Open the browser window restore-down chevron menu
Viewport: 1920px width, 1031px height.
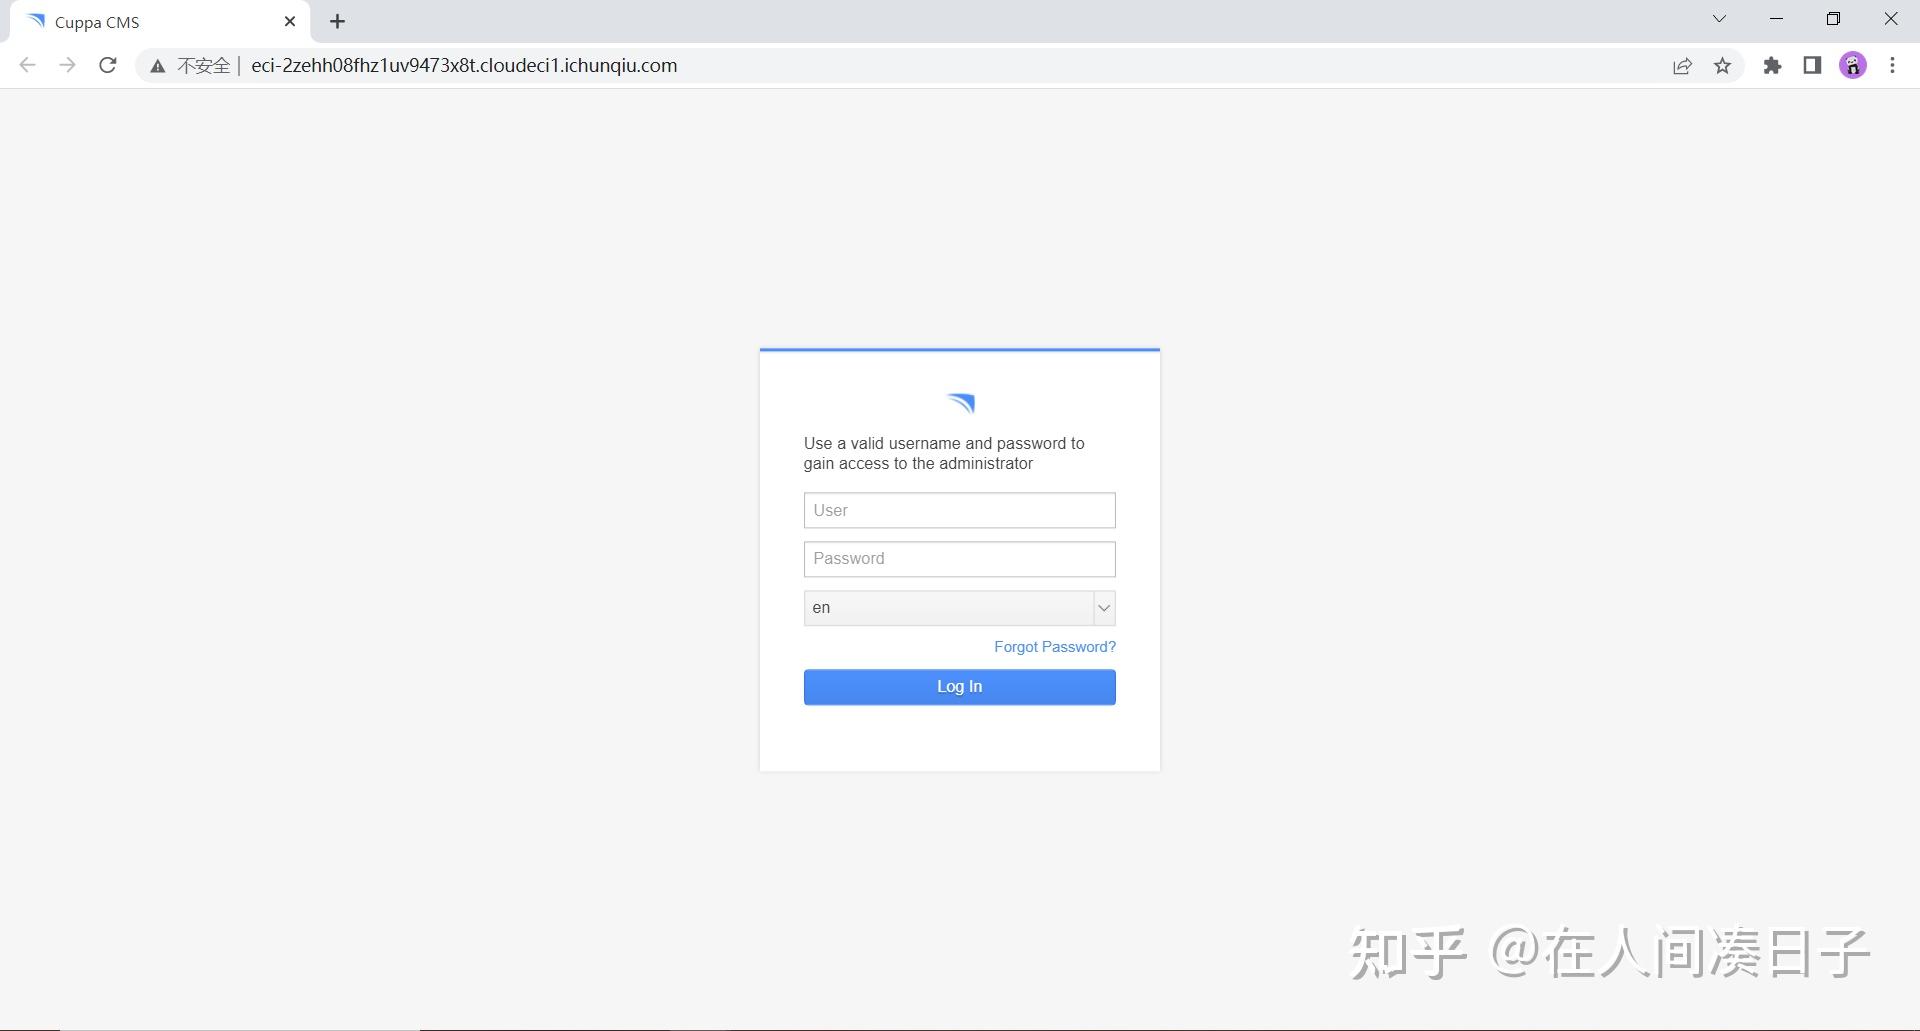(1719, 18)
